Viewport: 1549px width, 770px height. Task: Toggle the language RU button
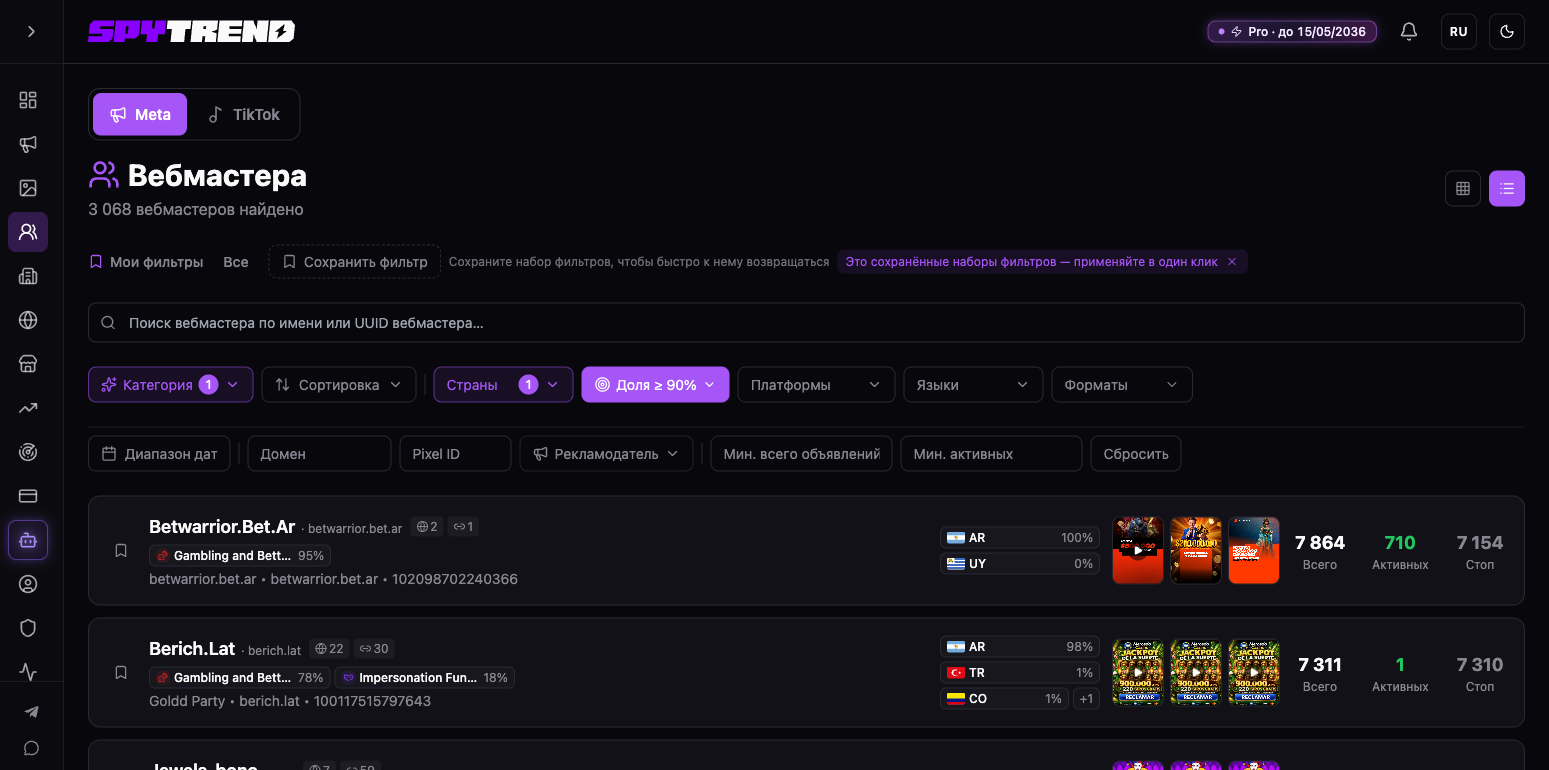click(1459, 31)
